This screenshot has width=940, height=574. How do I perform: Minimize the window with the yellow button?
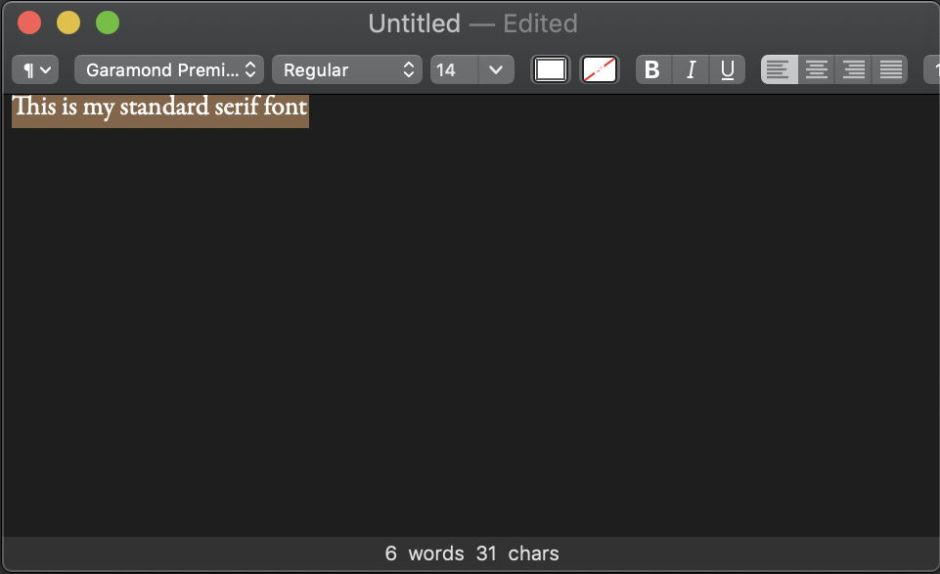(68, 22)
